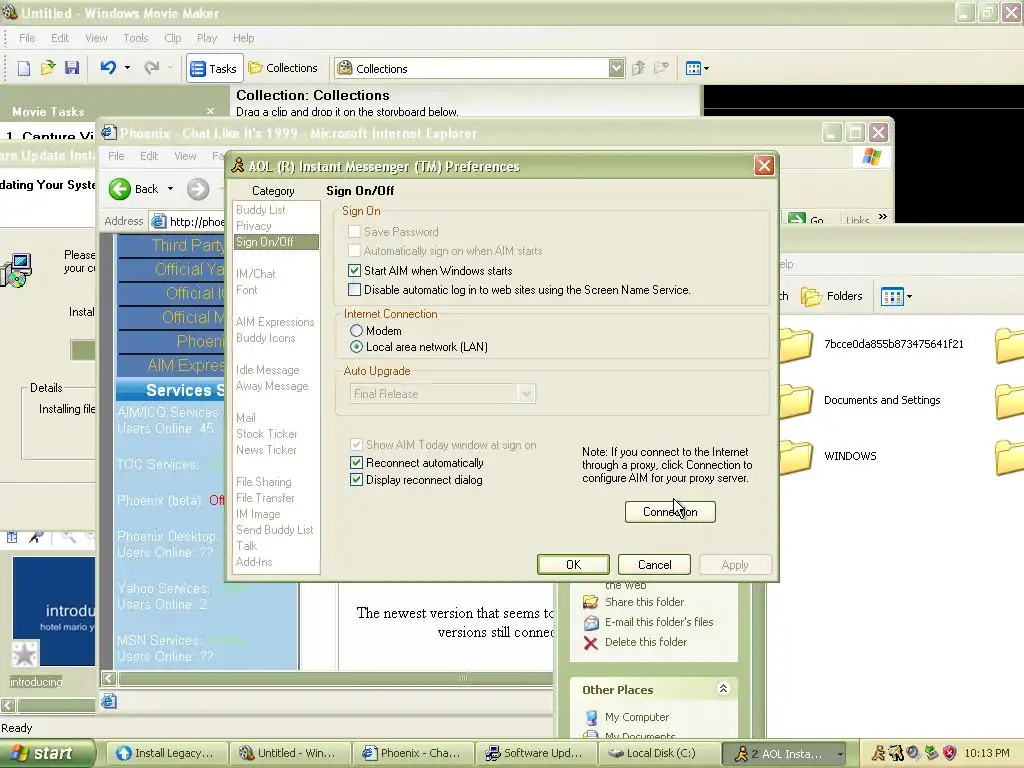Viewport: 1024px width, 768px height.
Task: Select AIM Expressions category
Action: coord(275,322)
